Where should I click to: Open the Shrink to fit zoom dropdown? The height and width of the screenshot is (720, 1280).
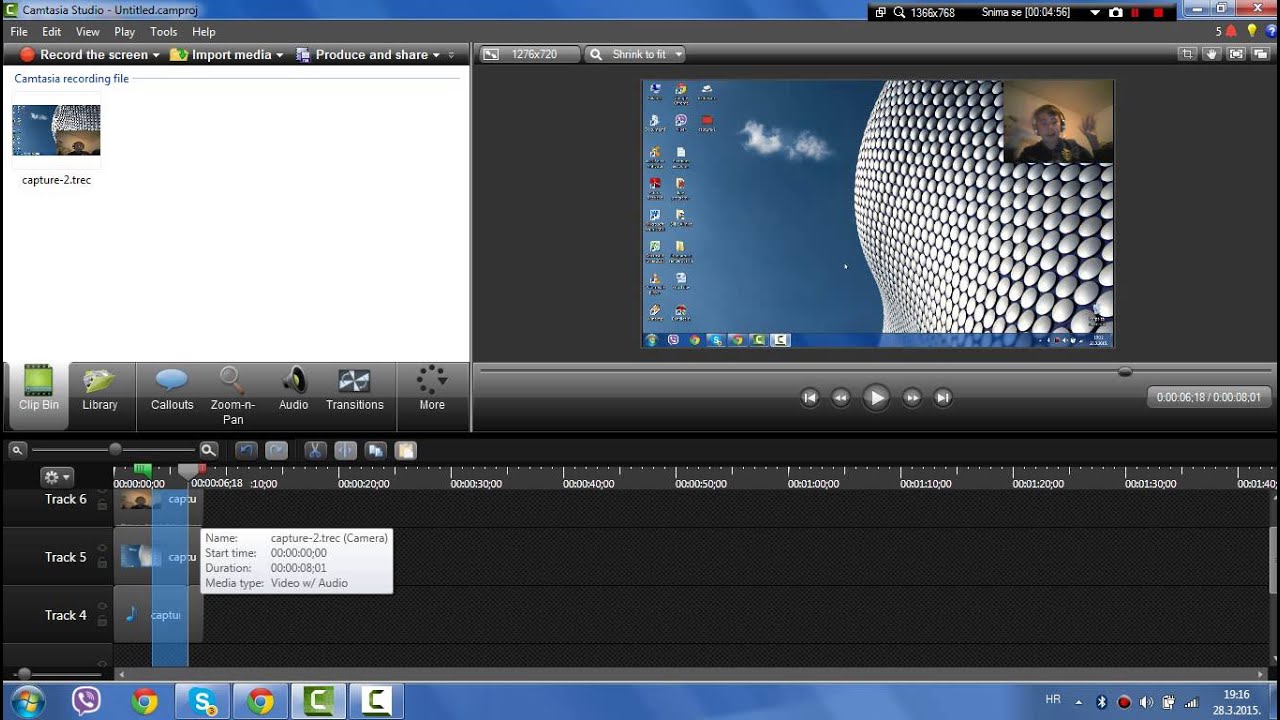coord(635,55)
